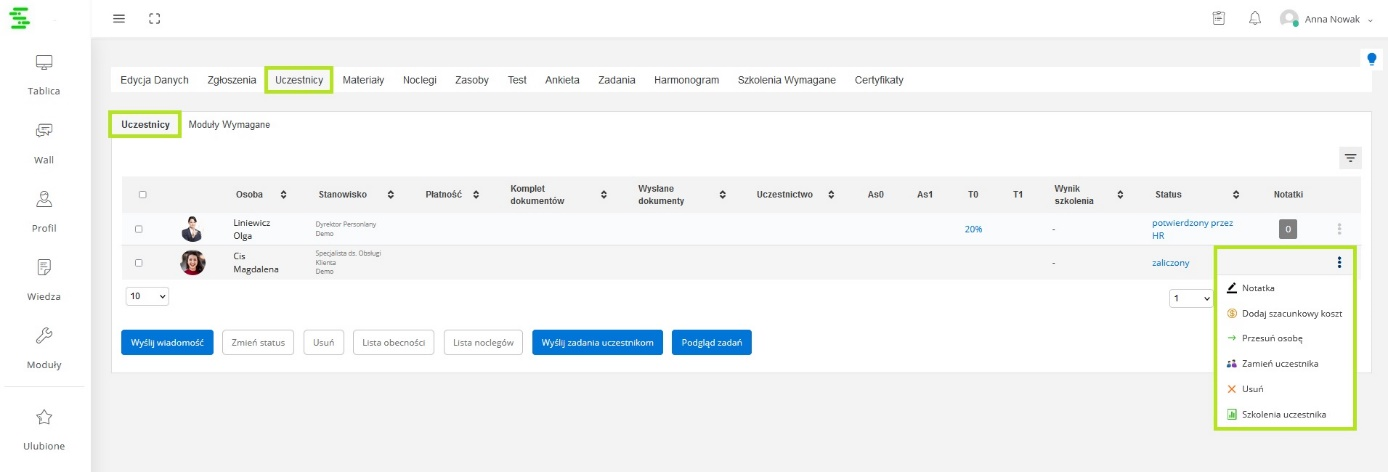
Task: Click the table filter icon
Action: click(1350, 158)
